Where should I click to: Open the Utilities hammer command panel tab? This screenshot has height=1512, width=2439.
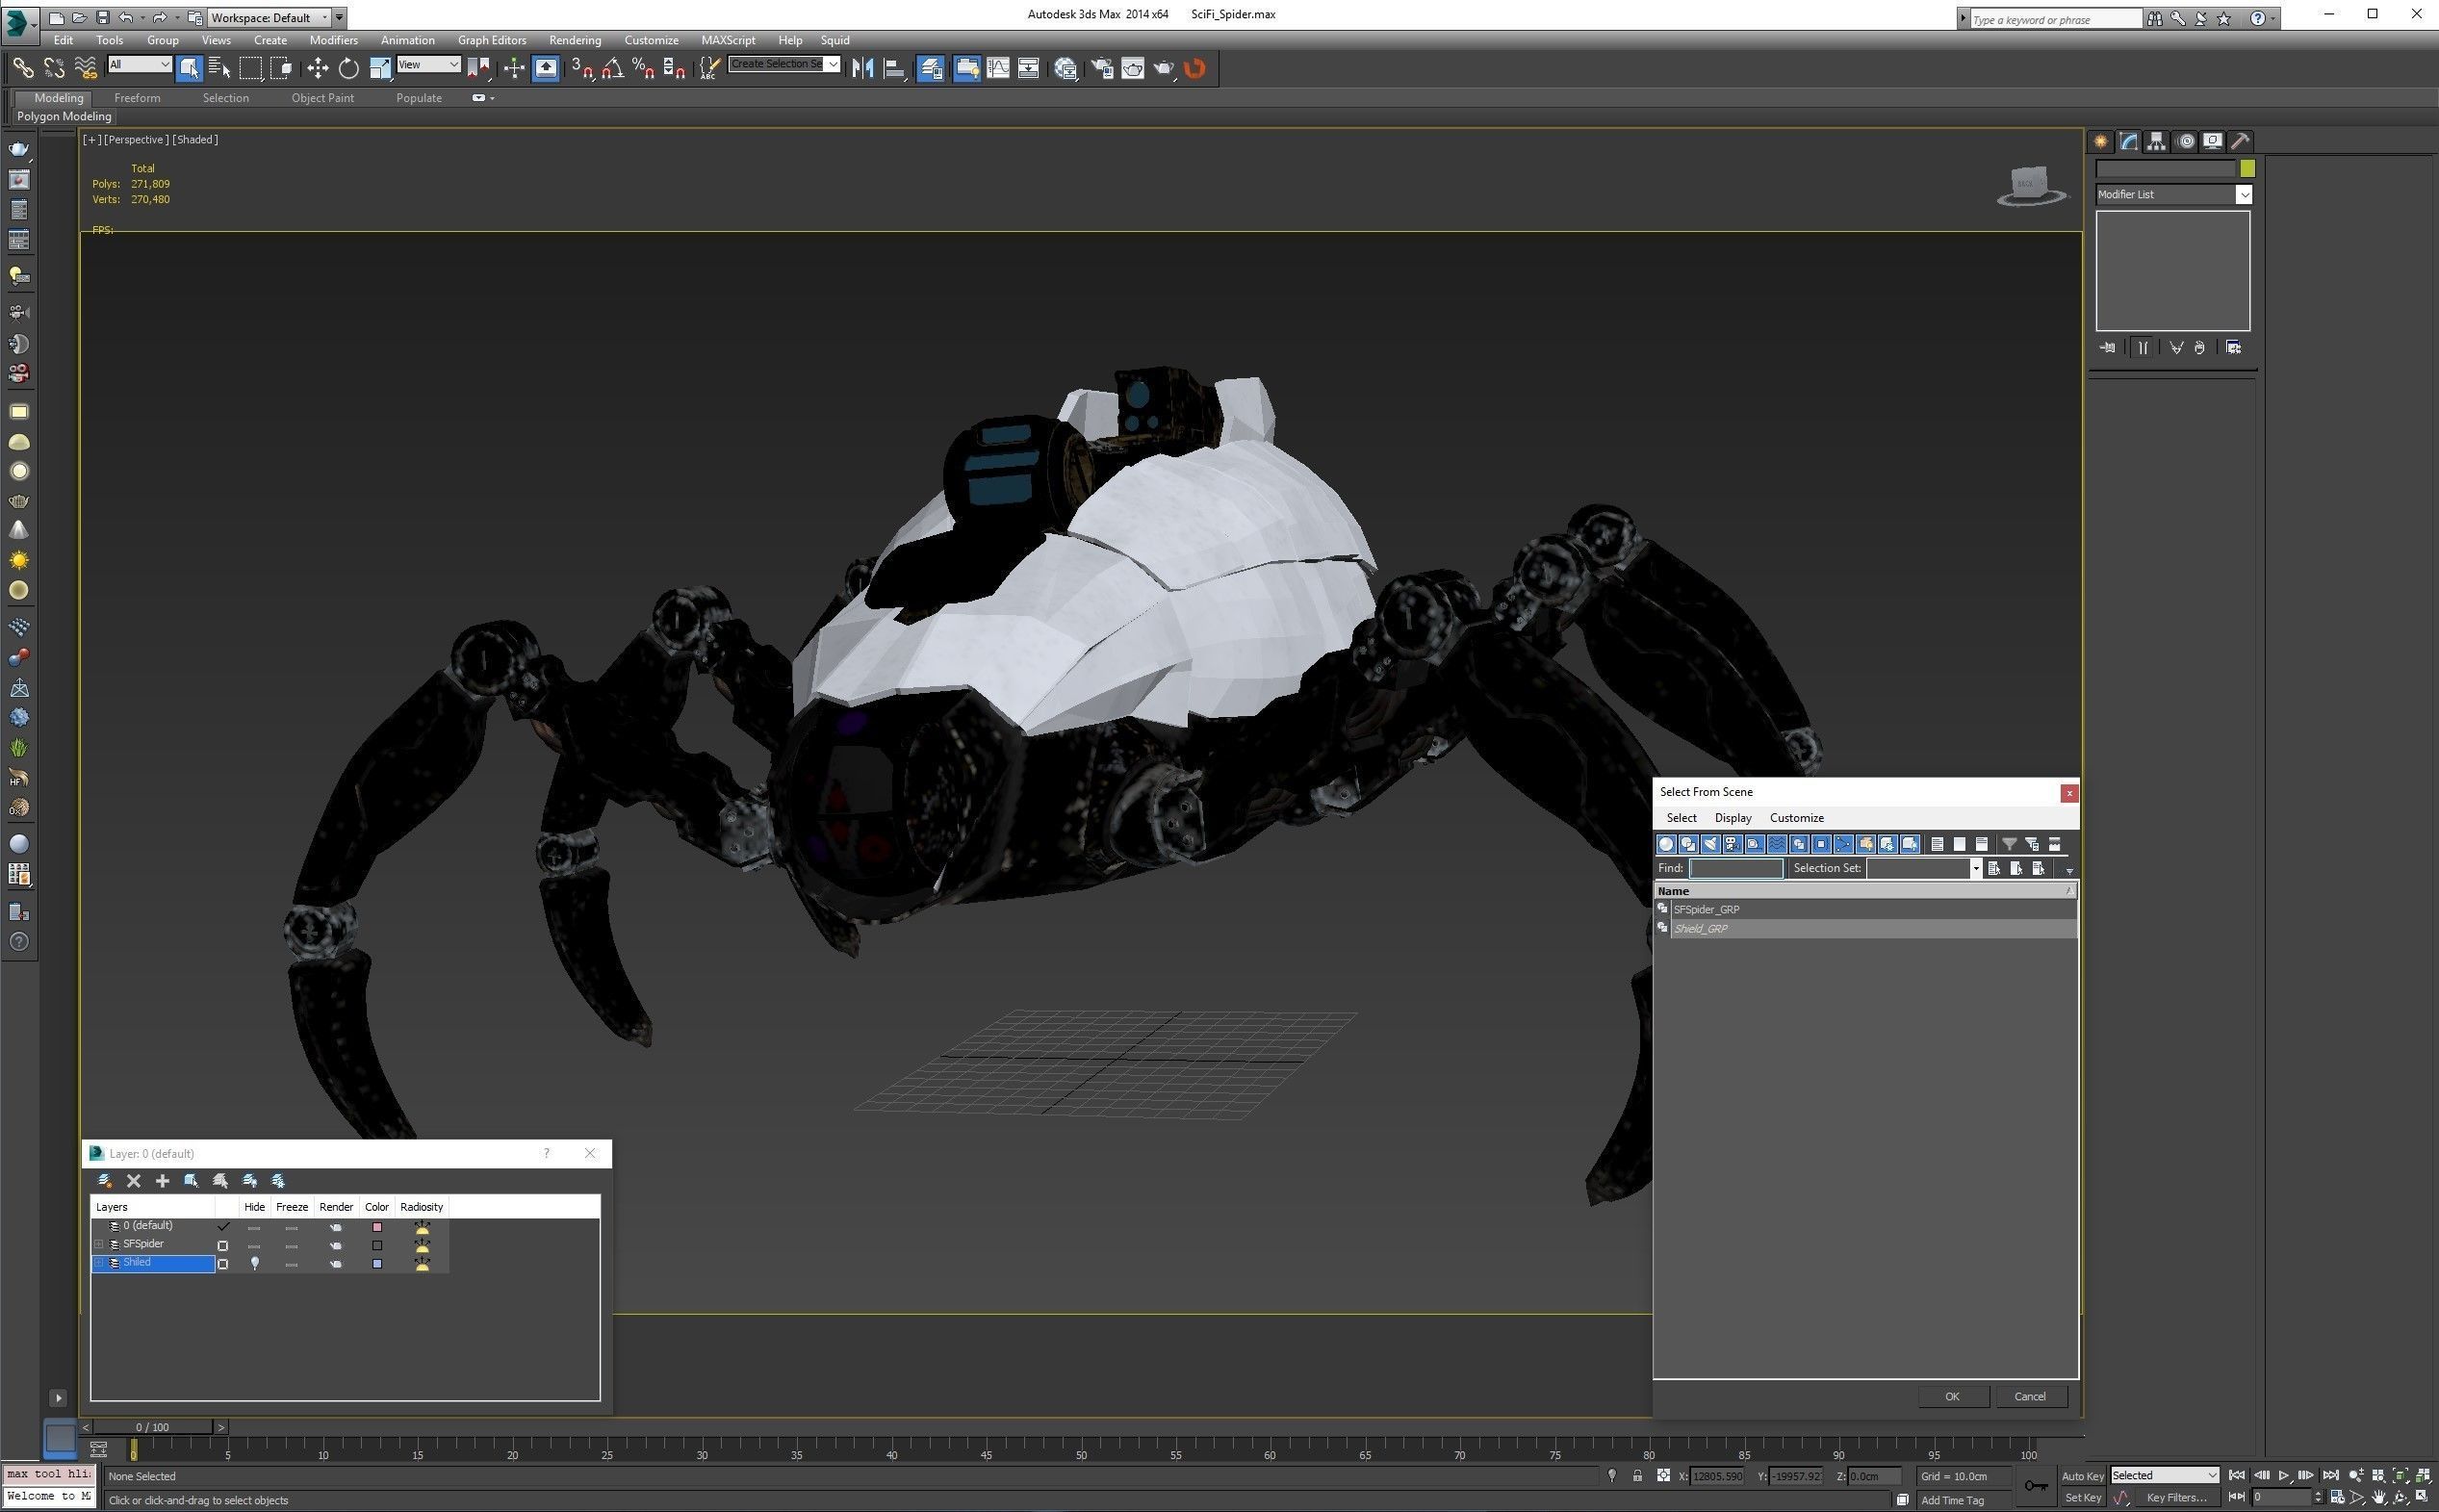point(2240,141)
